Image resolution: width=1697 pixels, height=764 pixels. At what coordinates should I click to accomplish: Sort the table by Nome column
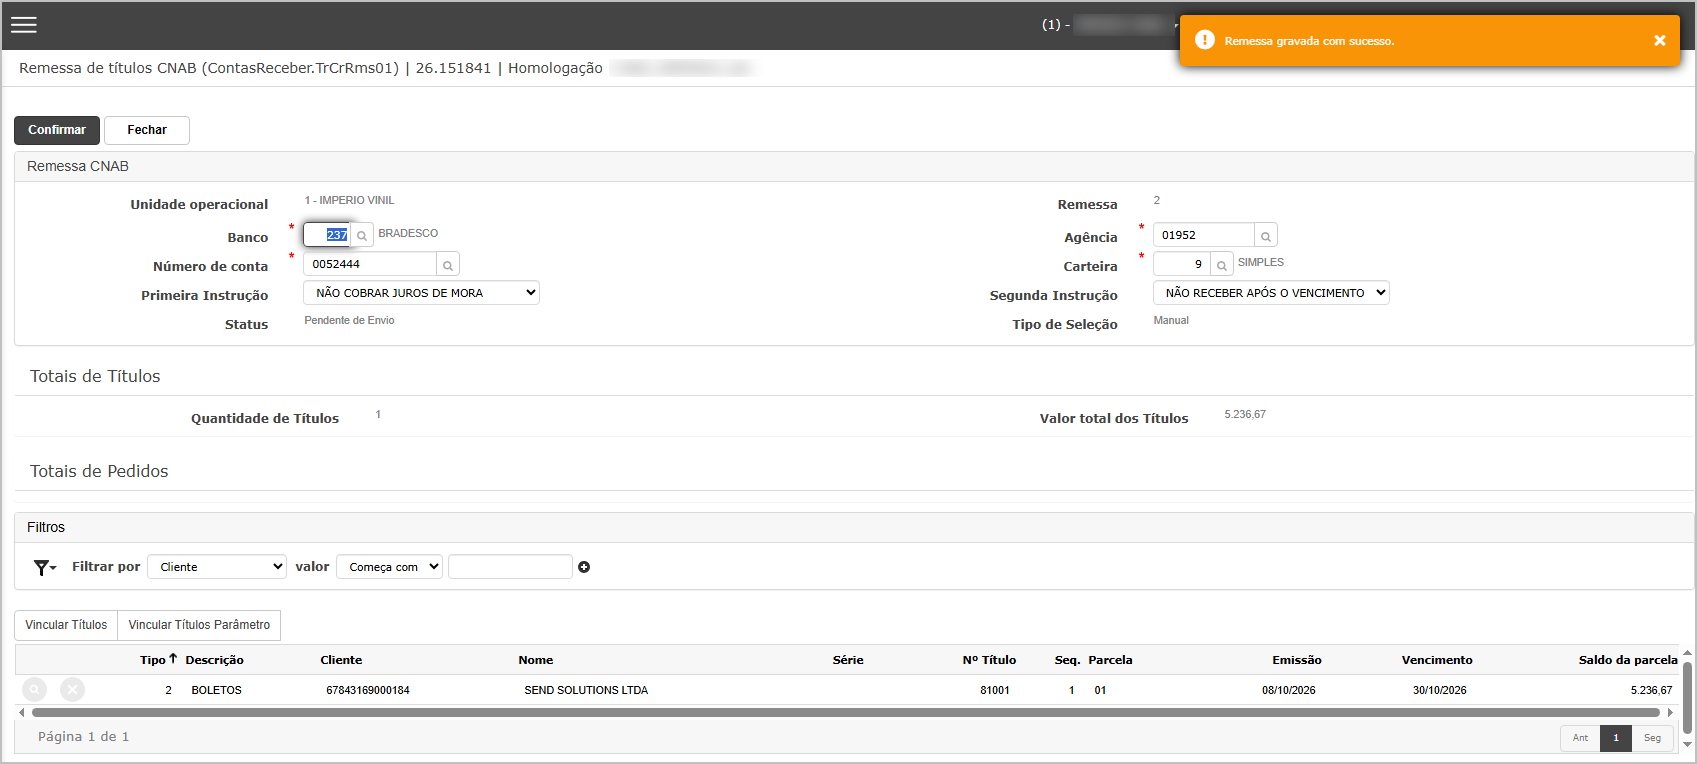[x=536, y=660]
